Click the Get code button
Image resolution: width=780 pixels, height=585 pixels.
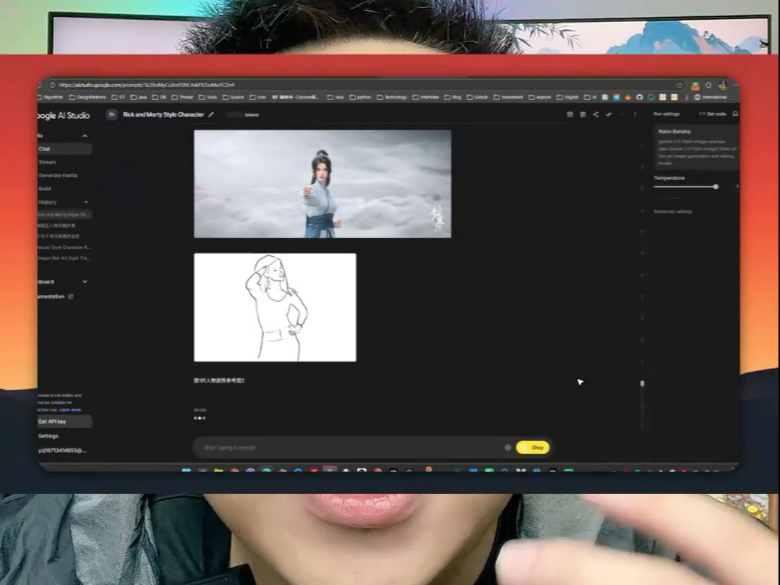[713, 114]
